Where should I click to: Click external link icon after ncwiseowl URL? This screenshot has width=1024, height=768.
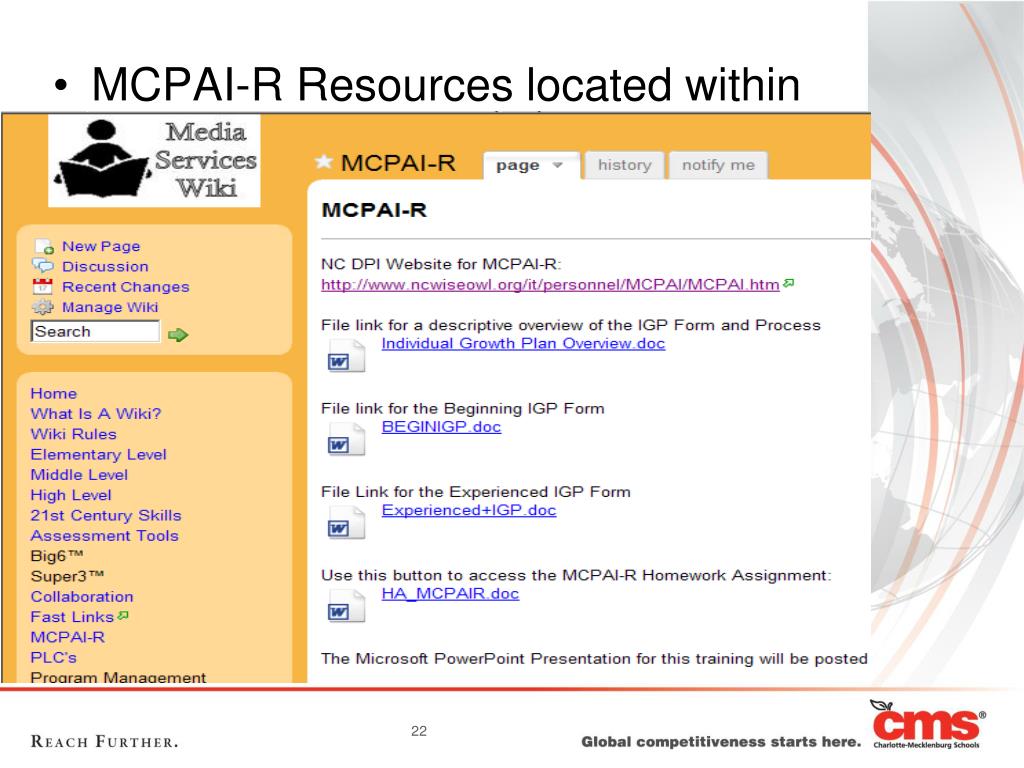point(789,283)
